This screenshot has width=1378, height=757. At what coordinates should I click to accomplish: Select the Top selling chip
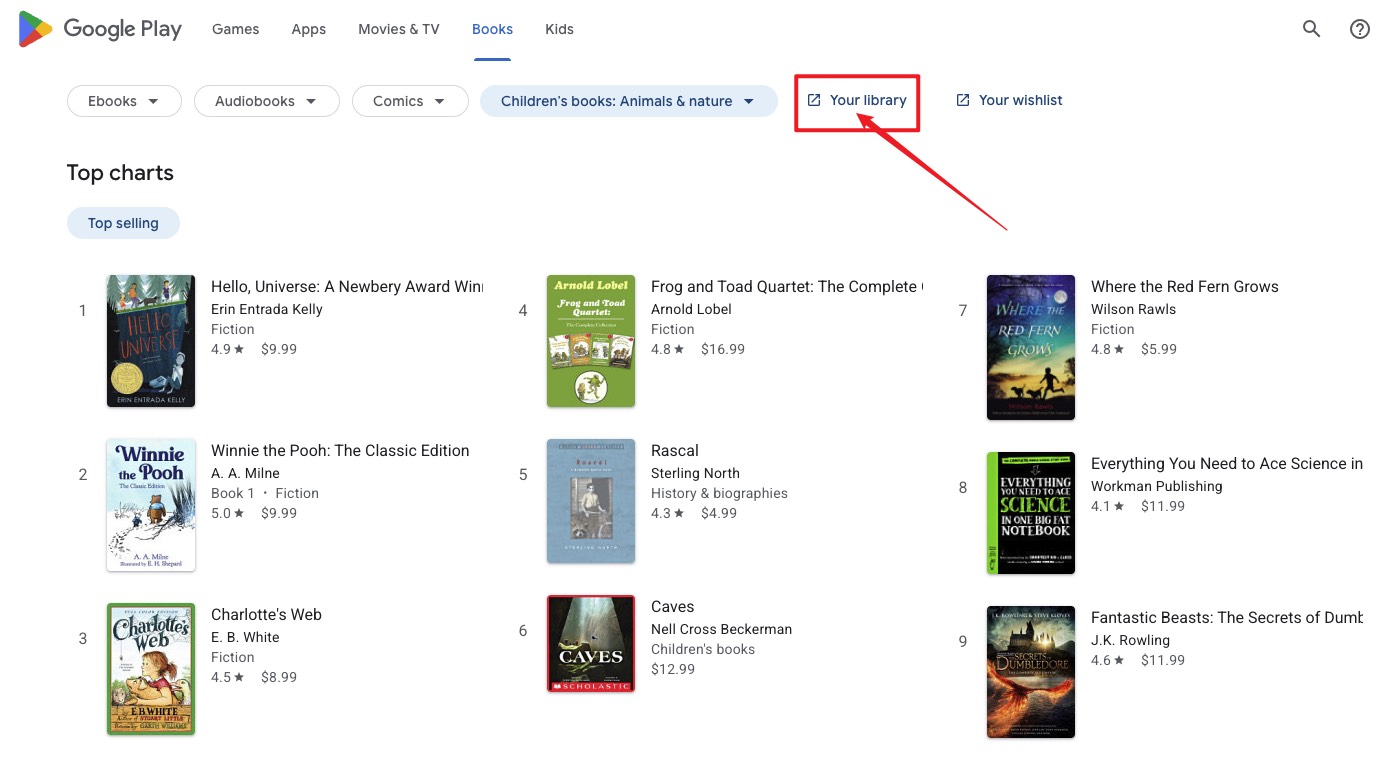point(123,223)
